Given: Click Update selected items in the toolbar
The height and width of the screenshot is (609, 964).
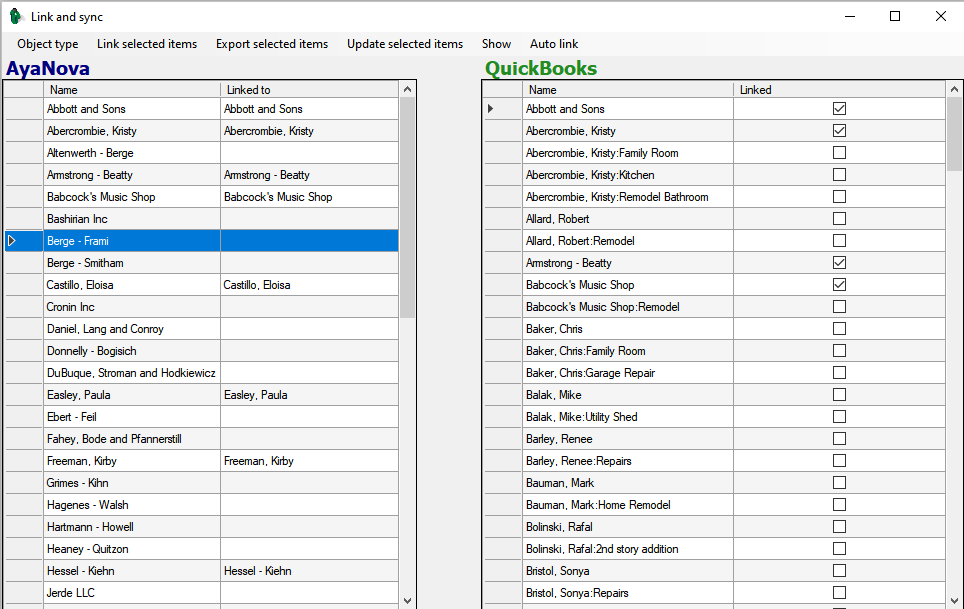Looking at the screenshot, I should (404, 44).
